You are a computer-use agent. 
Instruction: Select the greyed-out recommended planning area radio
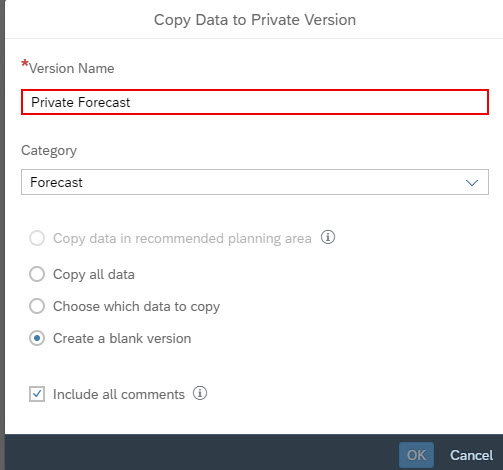(37, 238)
